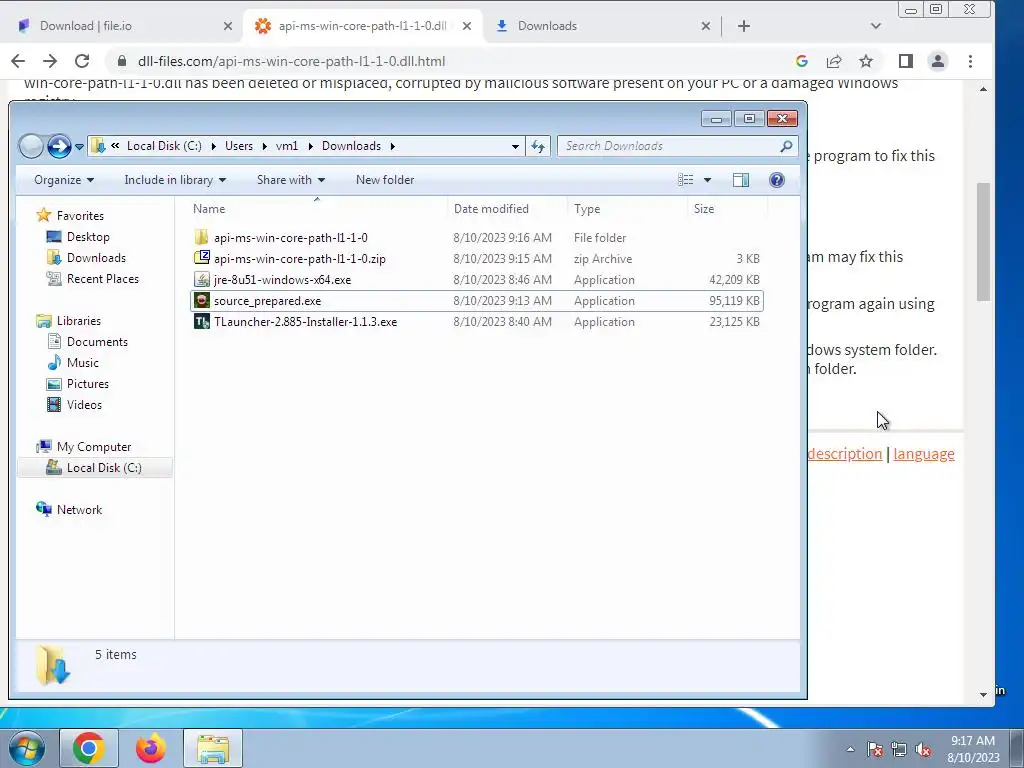Open Explorer Help with the question mark icon
This screenshot has height=768, width=1024.
[776, 180]
